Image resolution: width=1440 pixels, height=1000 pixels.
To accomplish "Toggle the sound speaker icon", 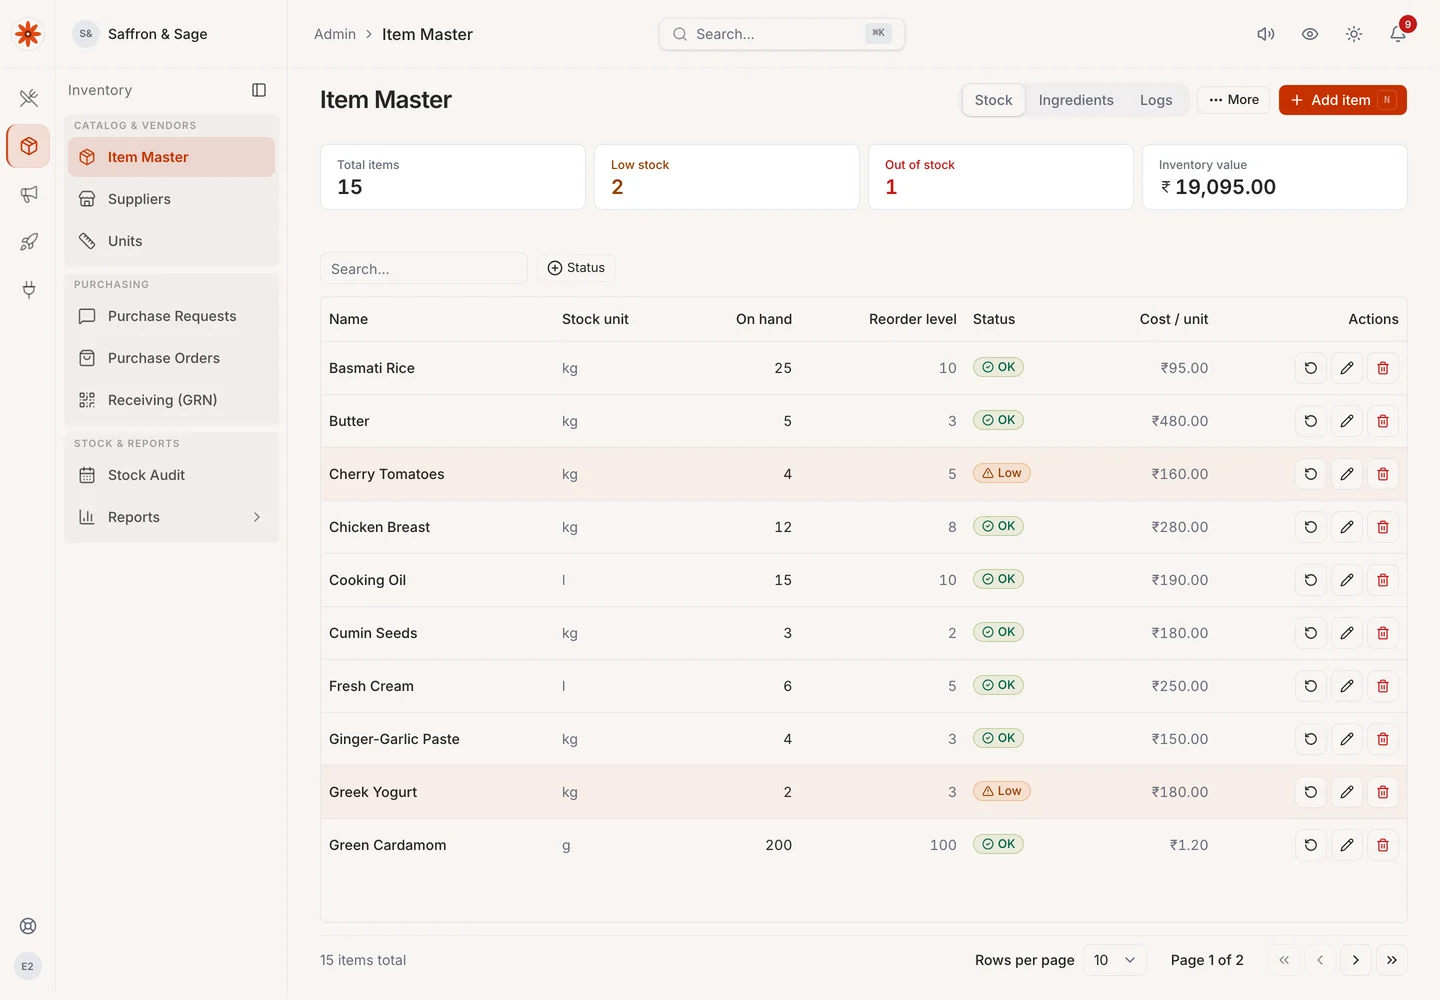I will 1266,34.
